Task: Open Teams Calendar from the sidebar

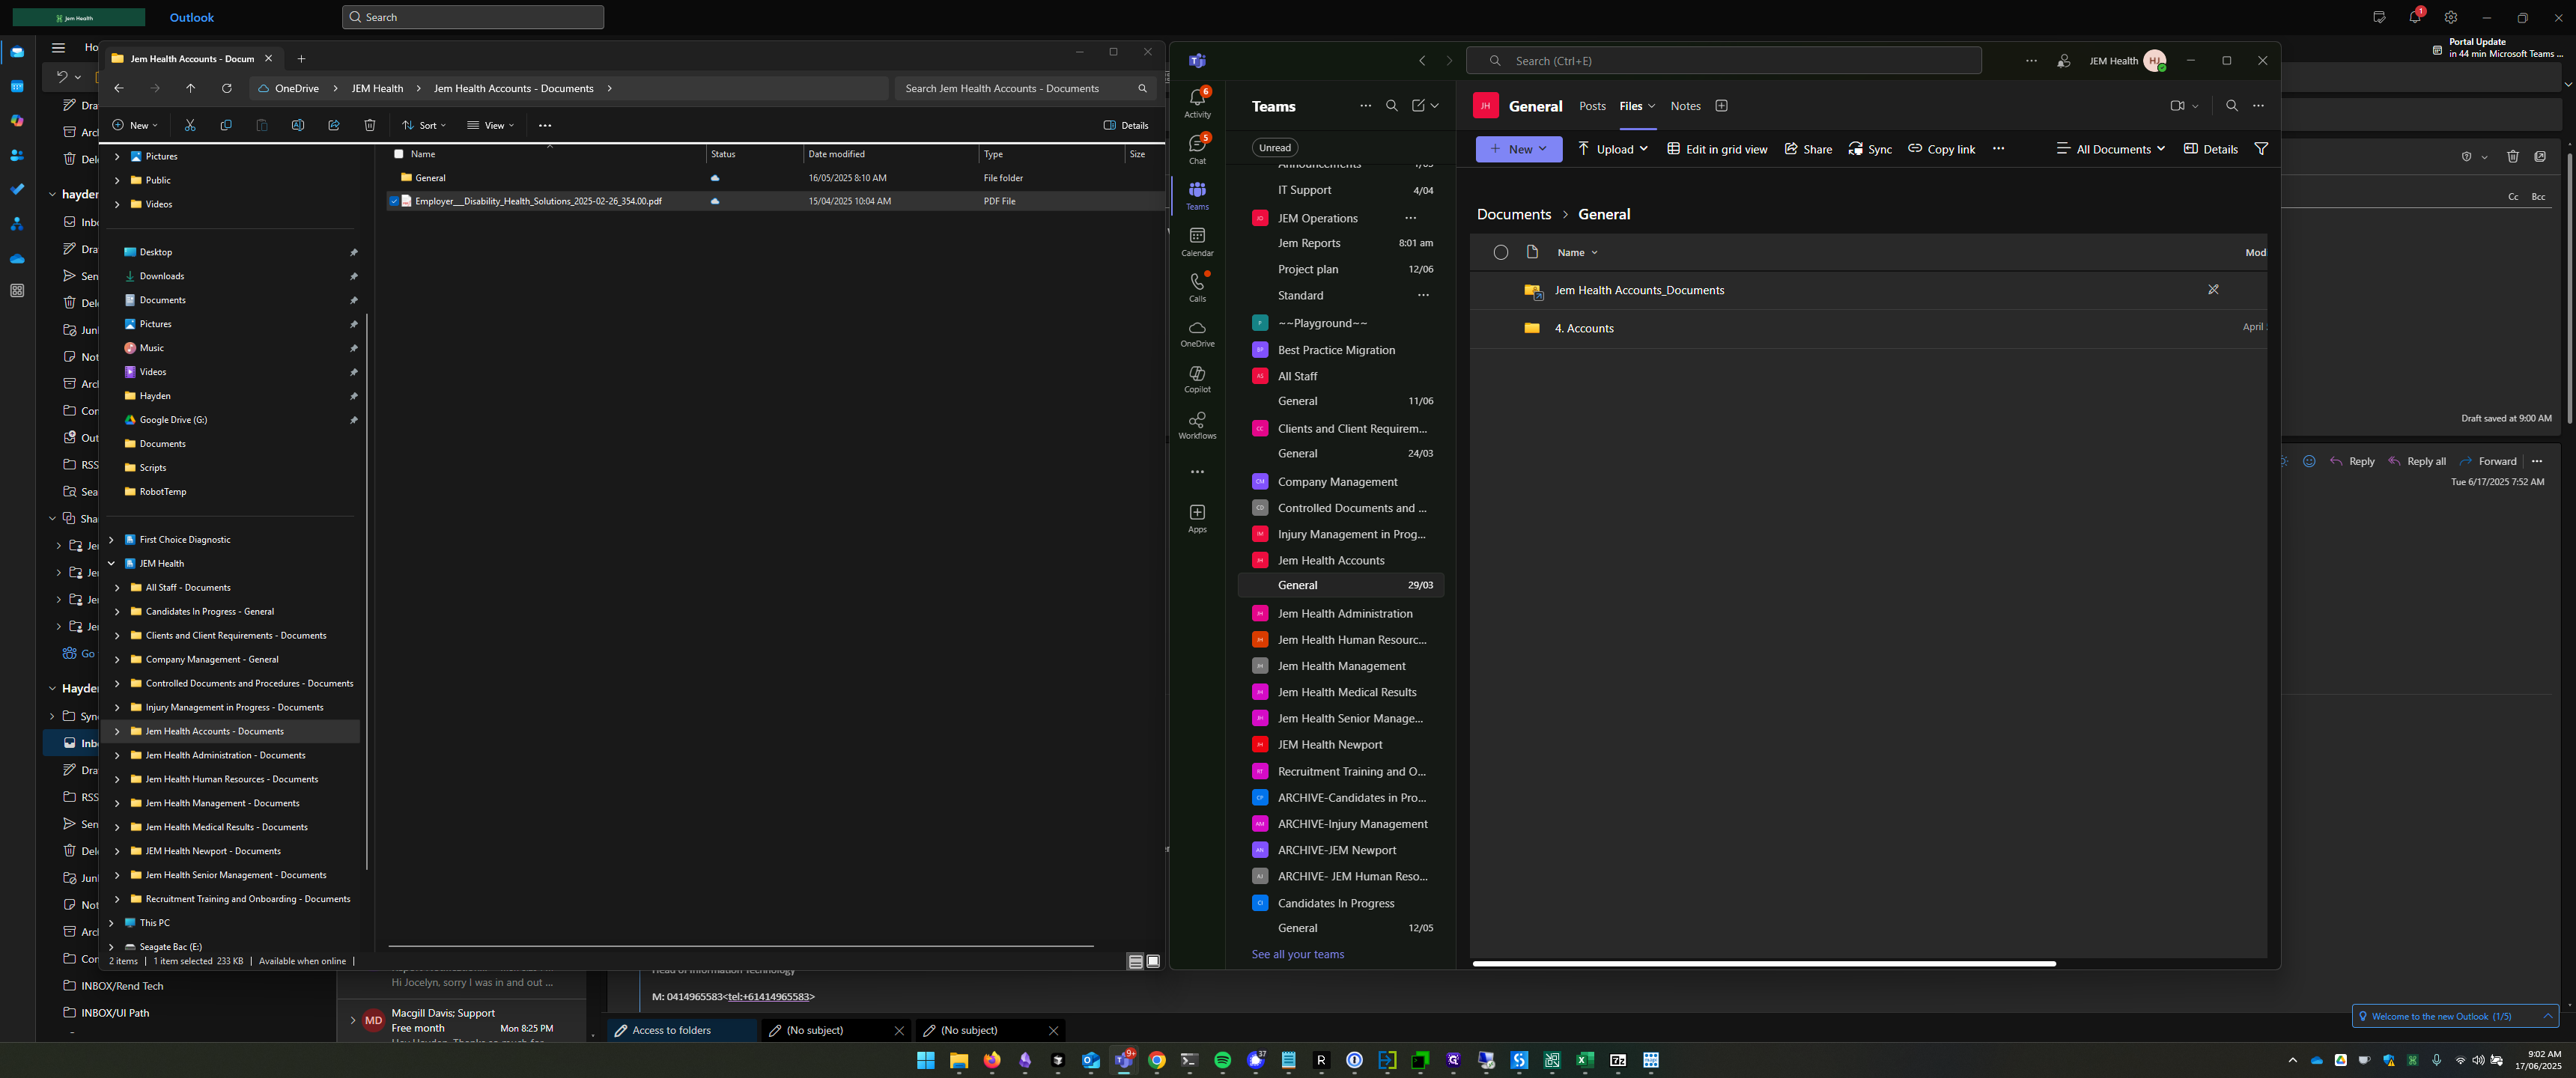Action: pos(1197,241)
